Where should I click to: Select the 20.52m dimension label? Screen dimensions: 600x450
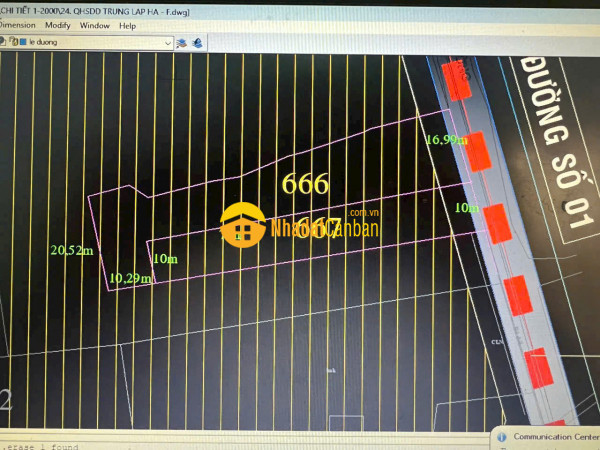click(x=72, y=249)
